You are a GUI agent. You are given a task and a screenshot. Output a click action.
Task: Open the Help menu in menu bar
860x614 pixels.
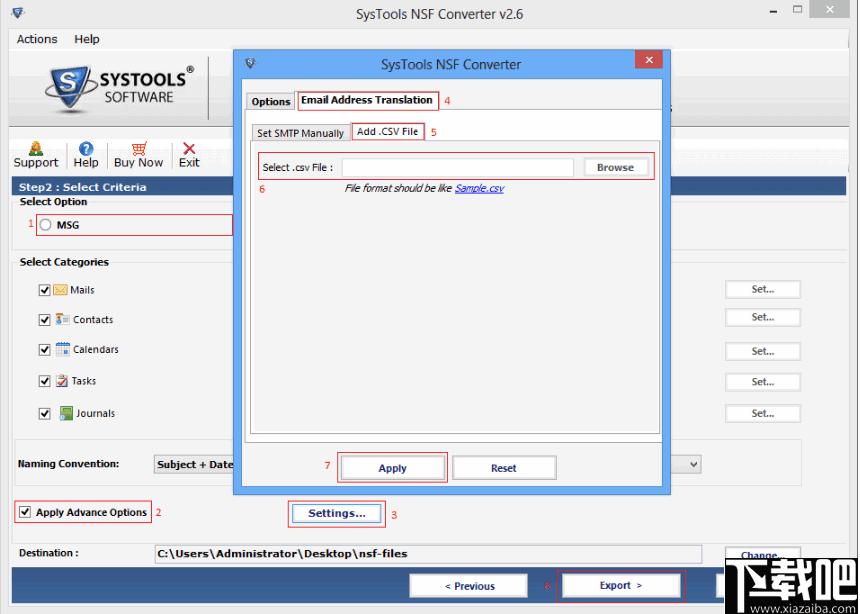coord(87,39)
